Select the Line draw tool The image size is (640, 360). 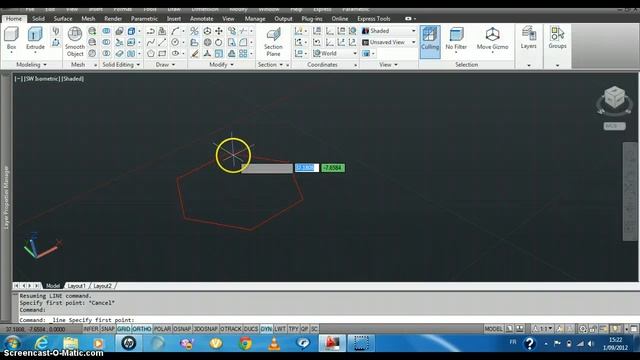[162, 42]
